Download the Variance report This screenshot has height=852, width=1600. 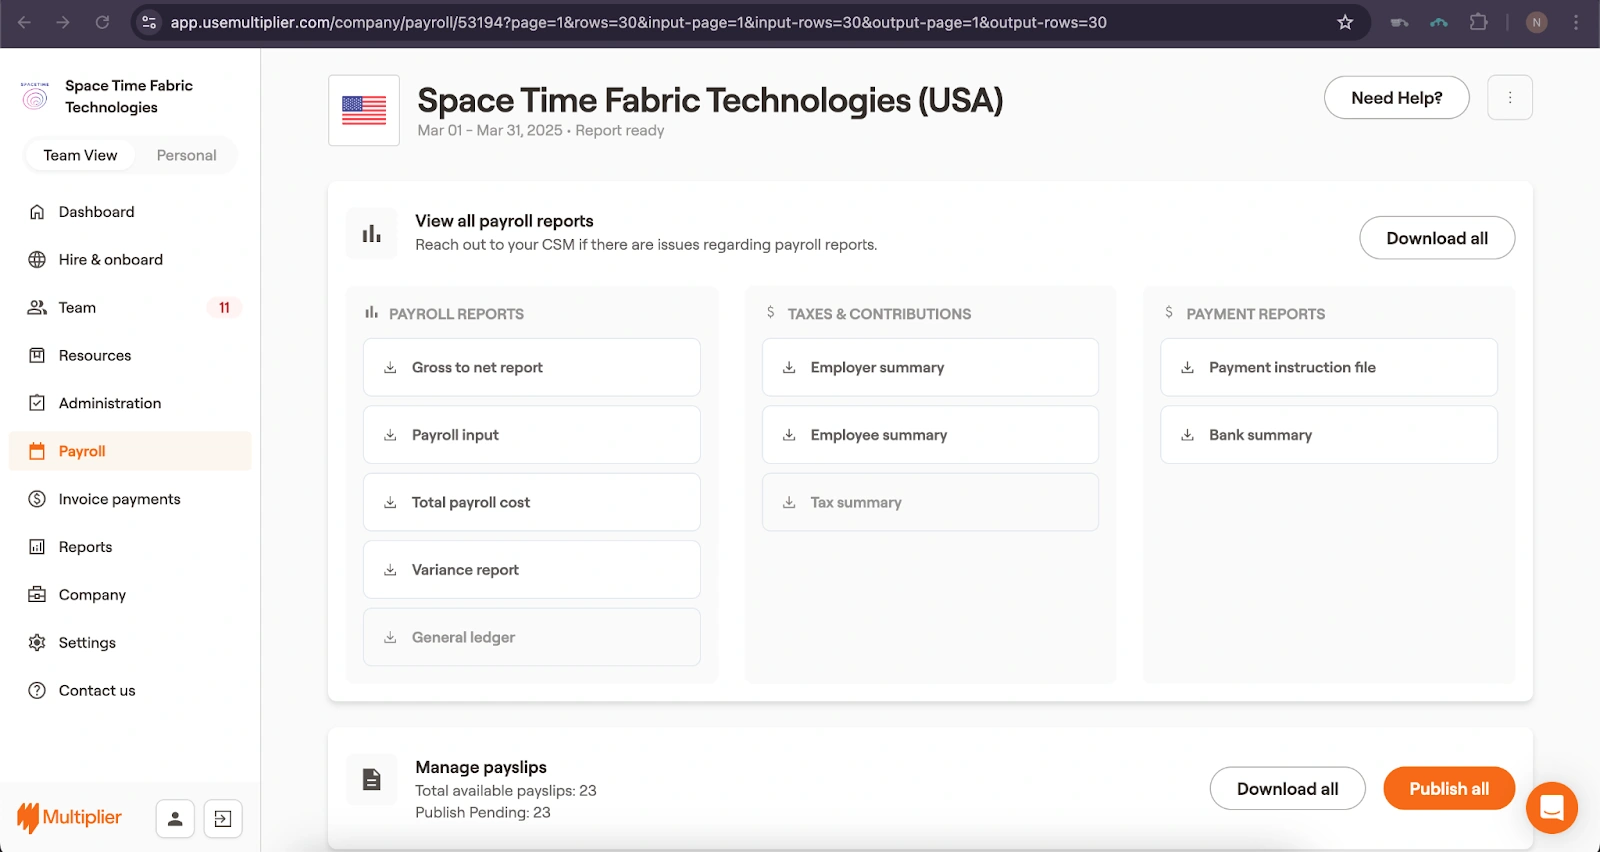point(532,570)
